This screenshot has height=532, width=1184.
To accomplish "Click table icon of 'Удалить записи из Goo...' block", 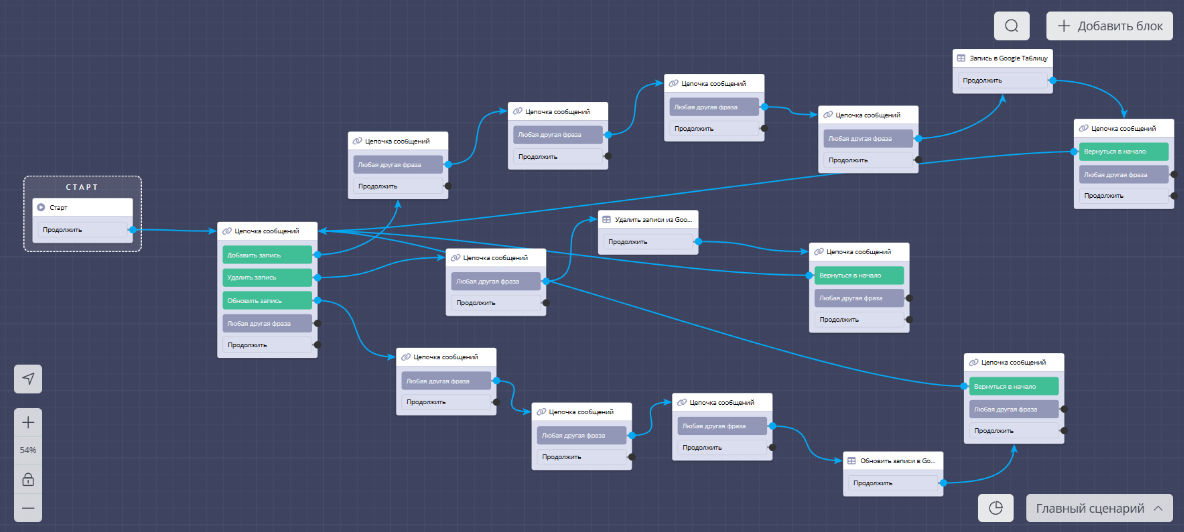I will click(x=606, y=219).
